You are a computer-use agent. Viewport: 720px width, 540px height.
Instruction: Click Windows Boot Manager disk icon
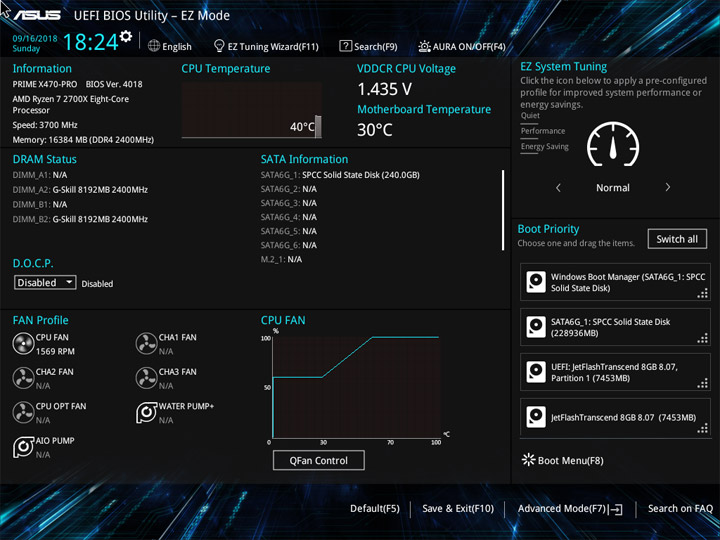(536, 282)
